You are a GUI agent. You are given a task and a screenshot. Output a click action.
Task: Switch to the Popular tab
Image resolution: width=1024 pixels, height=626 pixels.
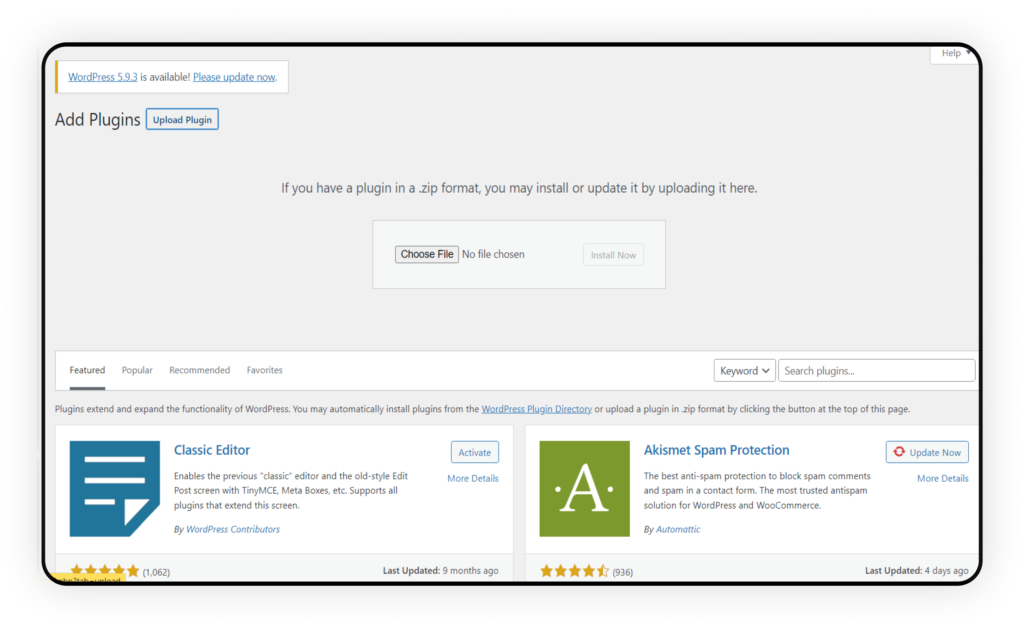tap(137, 370)
